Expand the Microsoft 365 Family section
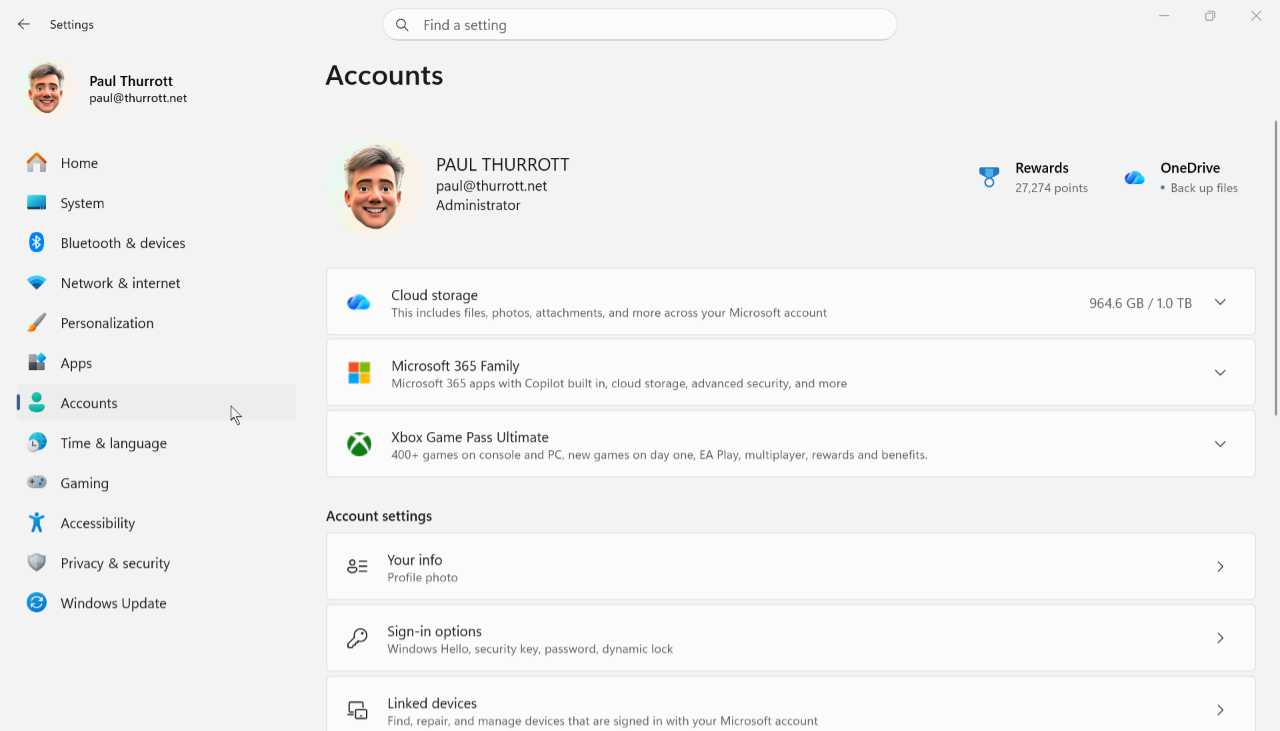Screen dimensions: 1280x731 pyautogui.click(x=1220, y=373)
